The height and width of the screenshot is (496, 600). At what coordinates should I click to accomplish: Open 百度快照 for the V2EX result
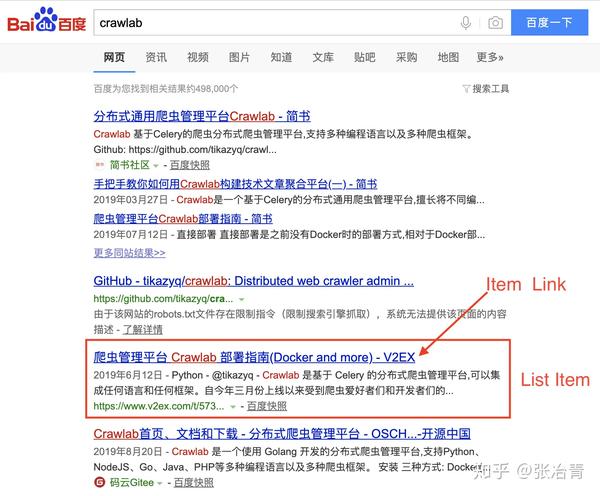click(267, 406)
